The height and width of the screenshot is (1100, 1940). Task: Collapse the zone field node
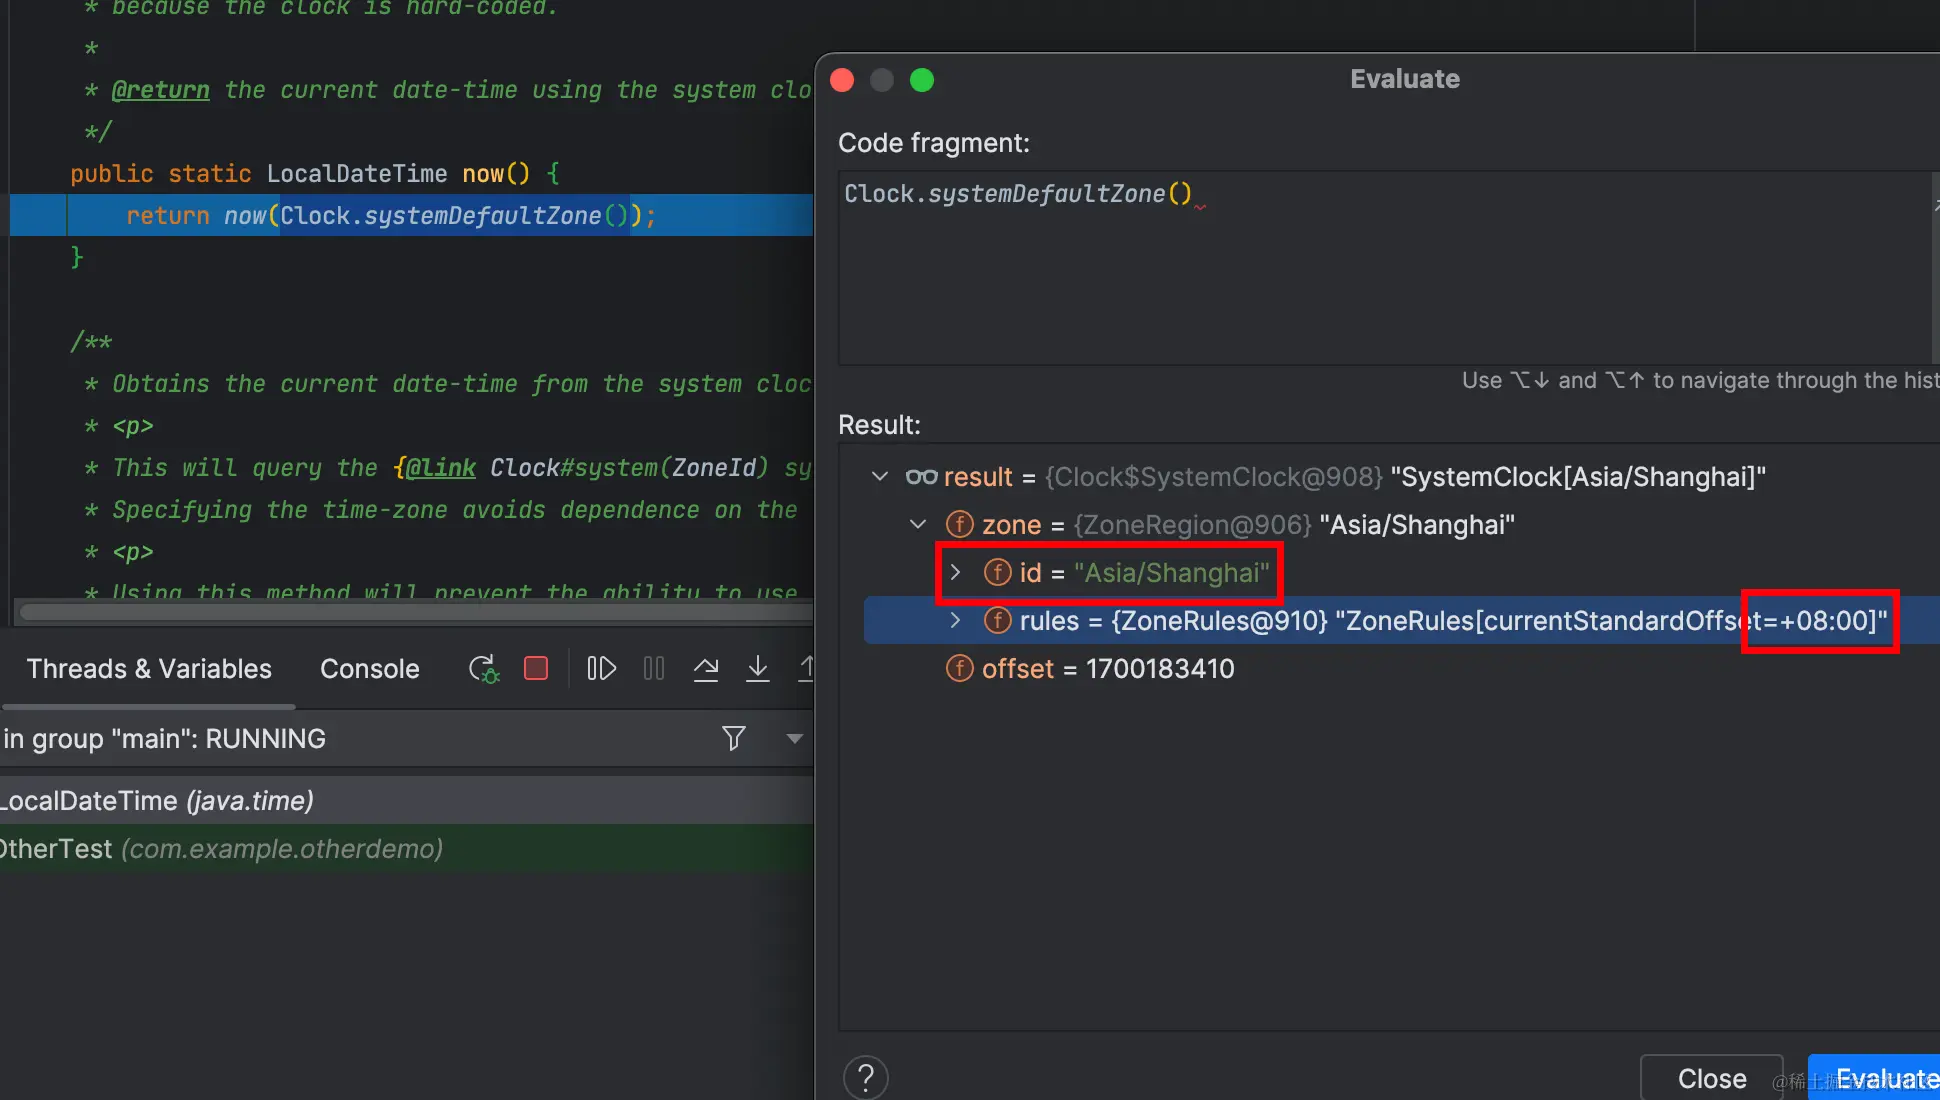pos(918,525)
